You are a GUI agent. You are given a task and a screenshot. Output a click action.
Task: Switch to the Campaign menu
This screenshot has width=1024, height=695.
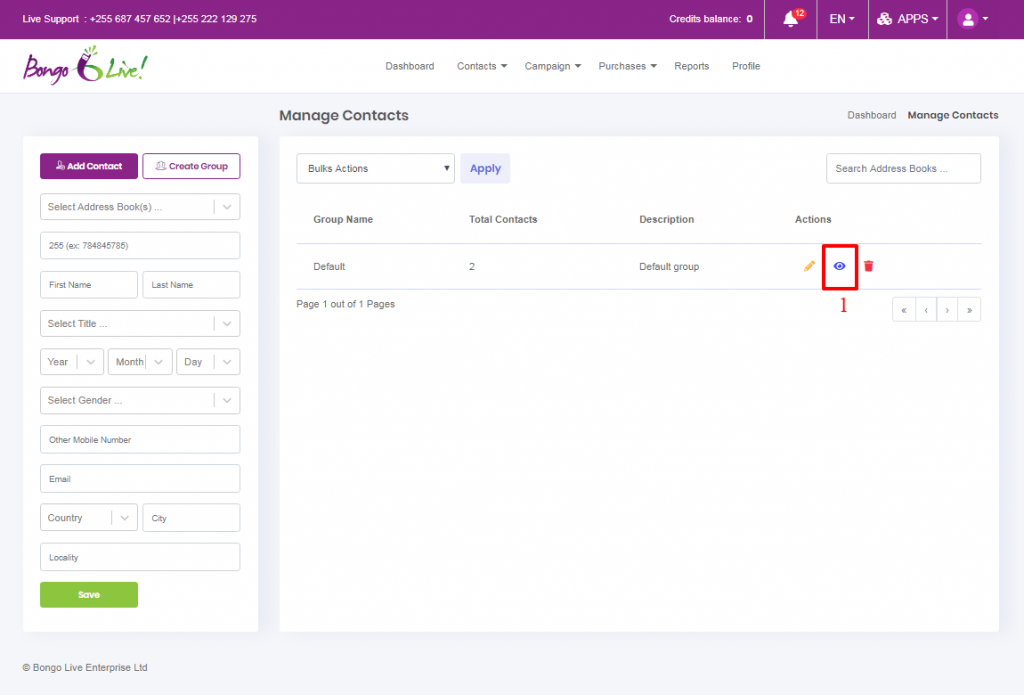pyautogui.click(x=551, y=65)
